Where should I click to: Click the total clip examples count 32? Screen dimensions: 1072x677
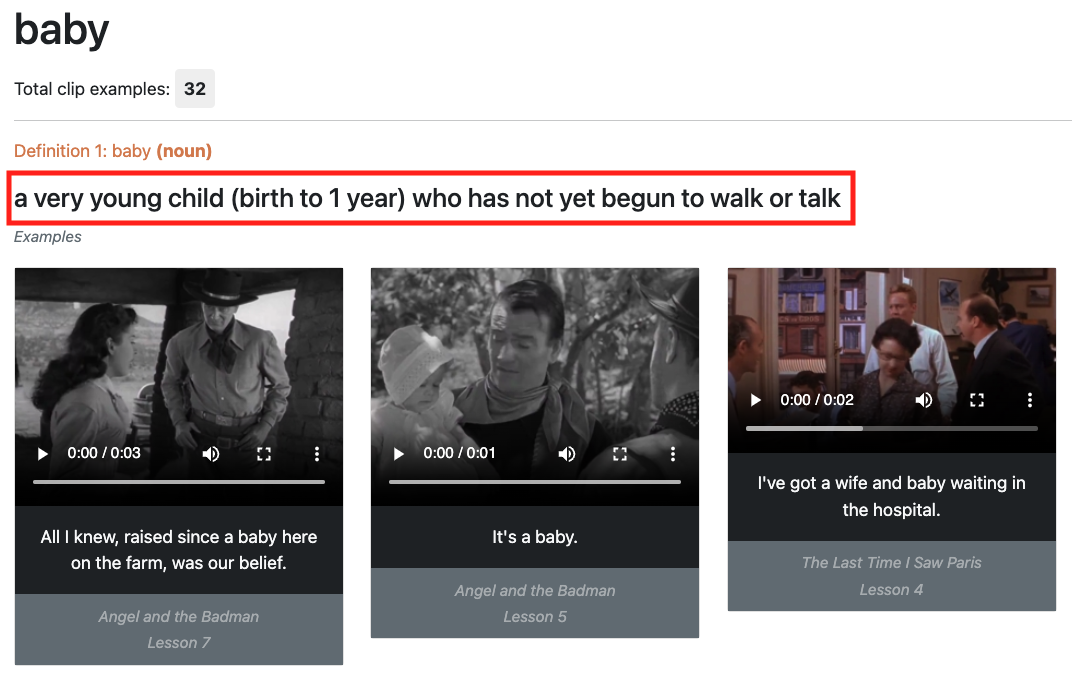[x=195, y=89]
